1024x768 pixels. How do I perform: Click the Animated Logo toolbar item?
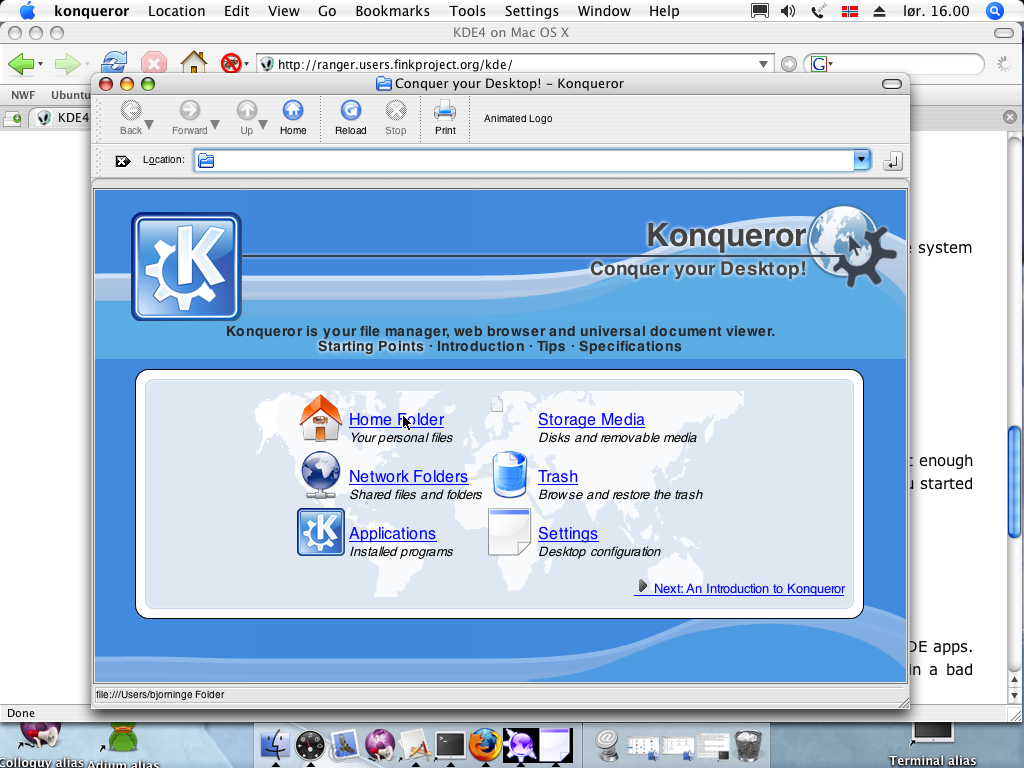tap(518, 118)
